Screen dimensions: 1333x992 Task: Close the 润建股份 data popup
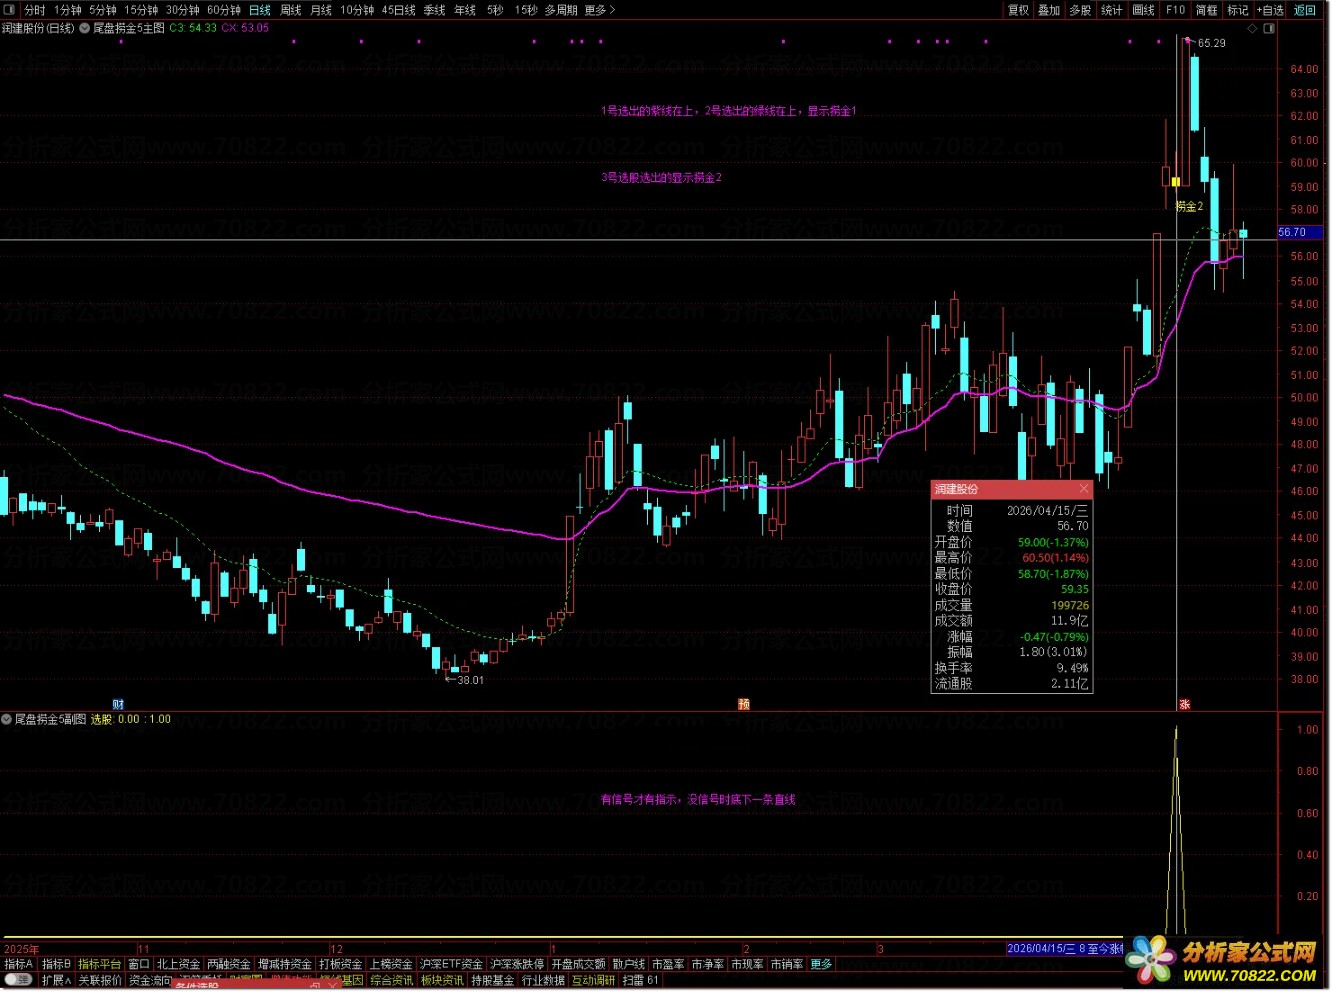pos(1084,489)
